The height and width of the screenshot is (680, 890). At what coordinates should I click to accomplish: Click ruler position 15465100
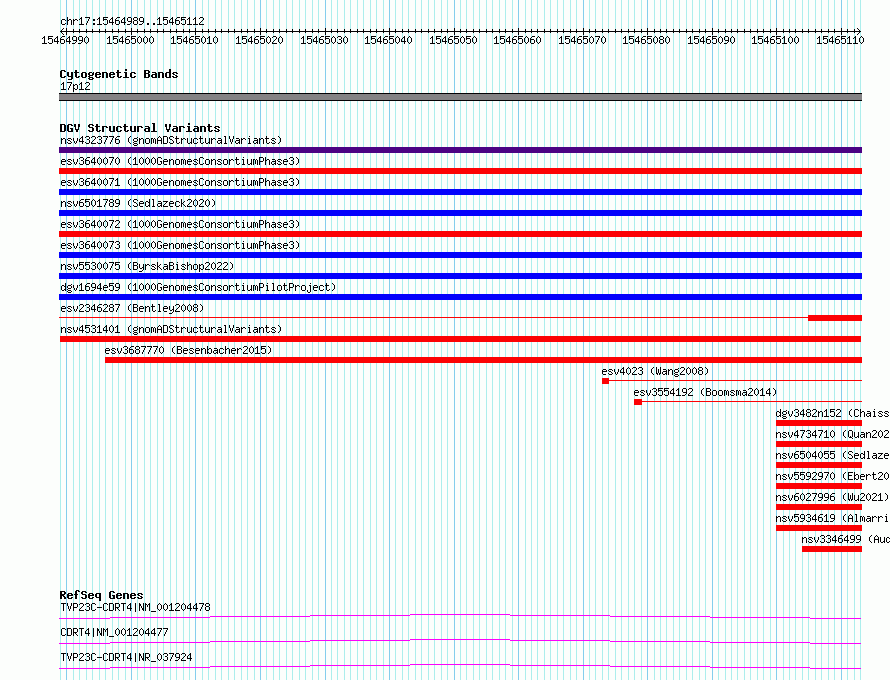point(775,40)
